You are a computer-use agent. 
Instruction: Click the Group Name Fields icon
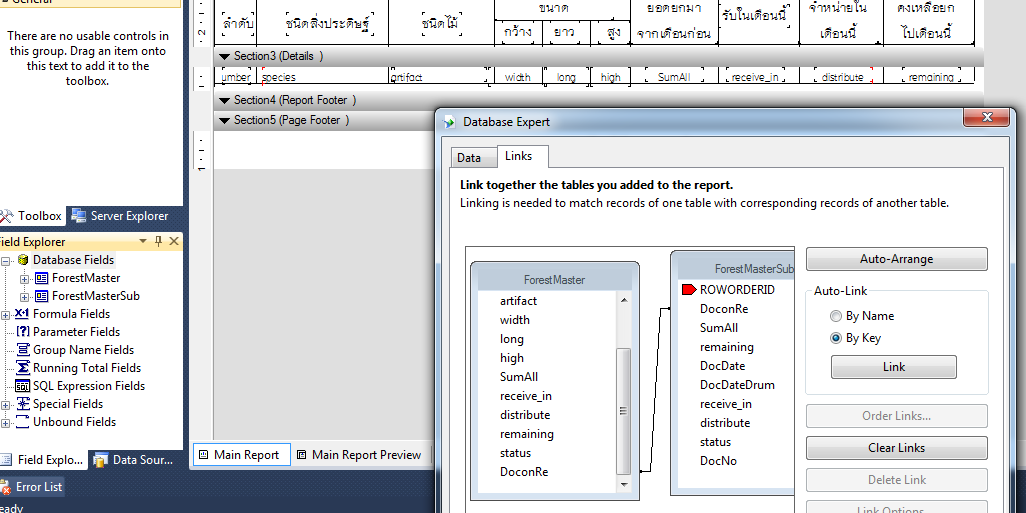click(x=23, y=350)
